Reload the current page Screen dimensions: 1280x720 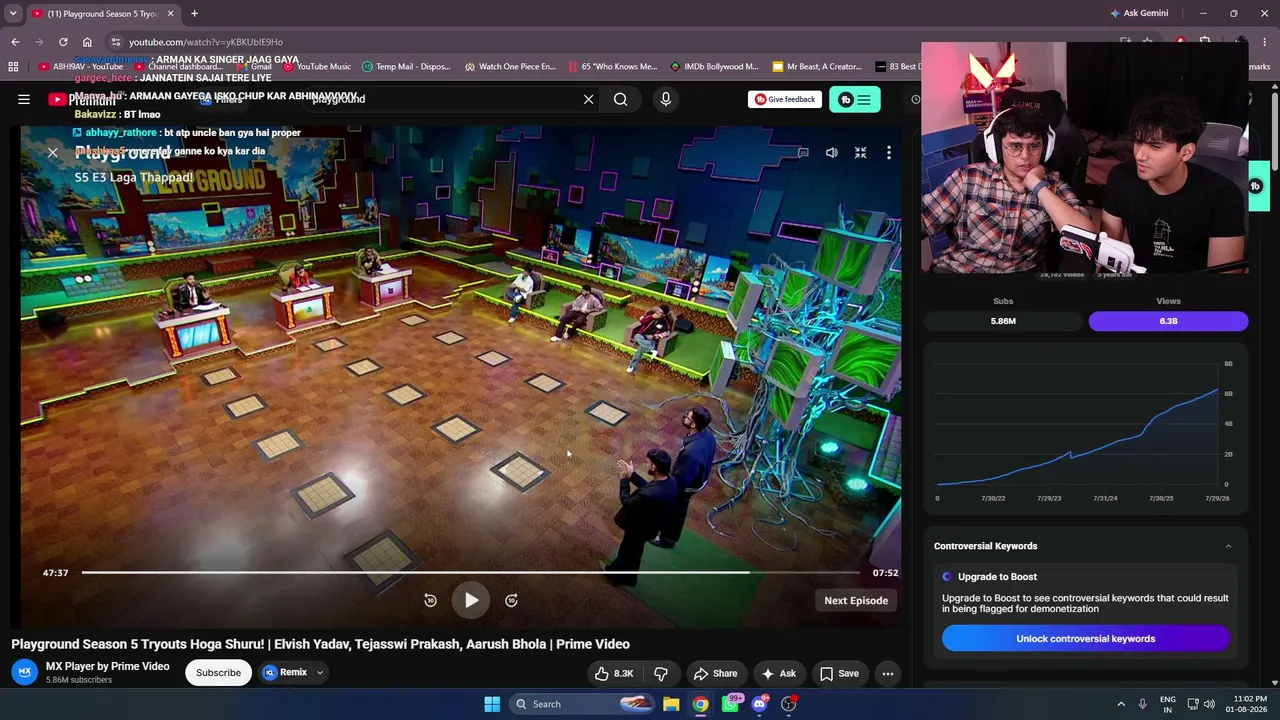(63, 42)
